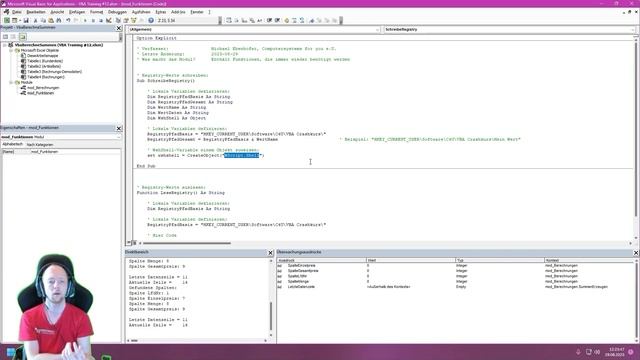Indent code with the Indent icon

coord(269,20)
